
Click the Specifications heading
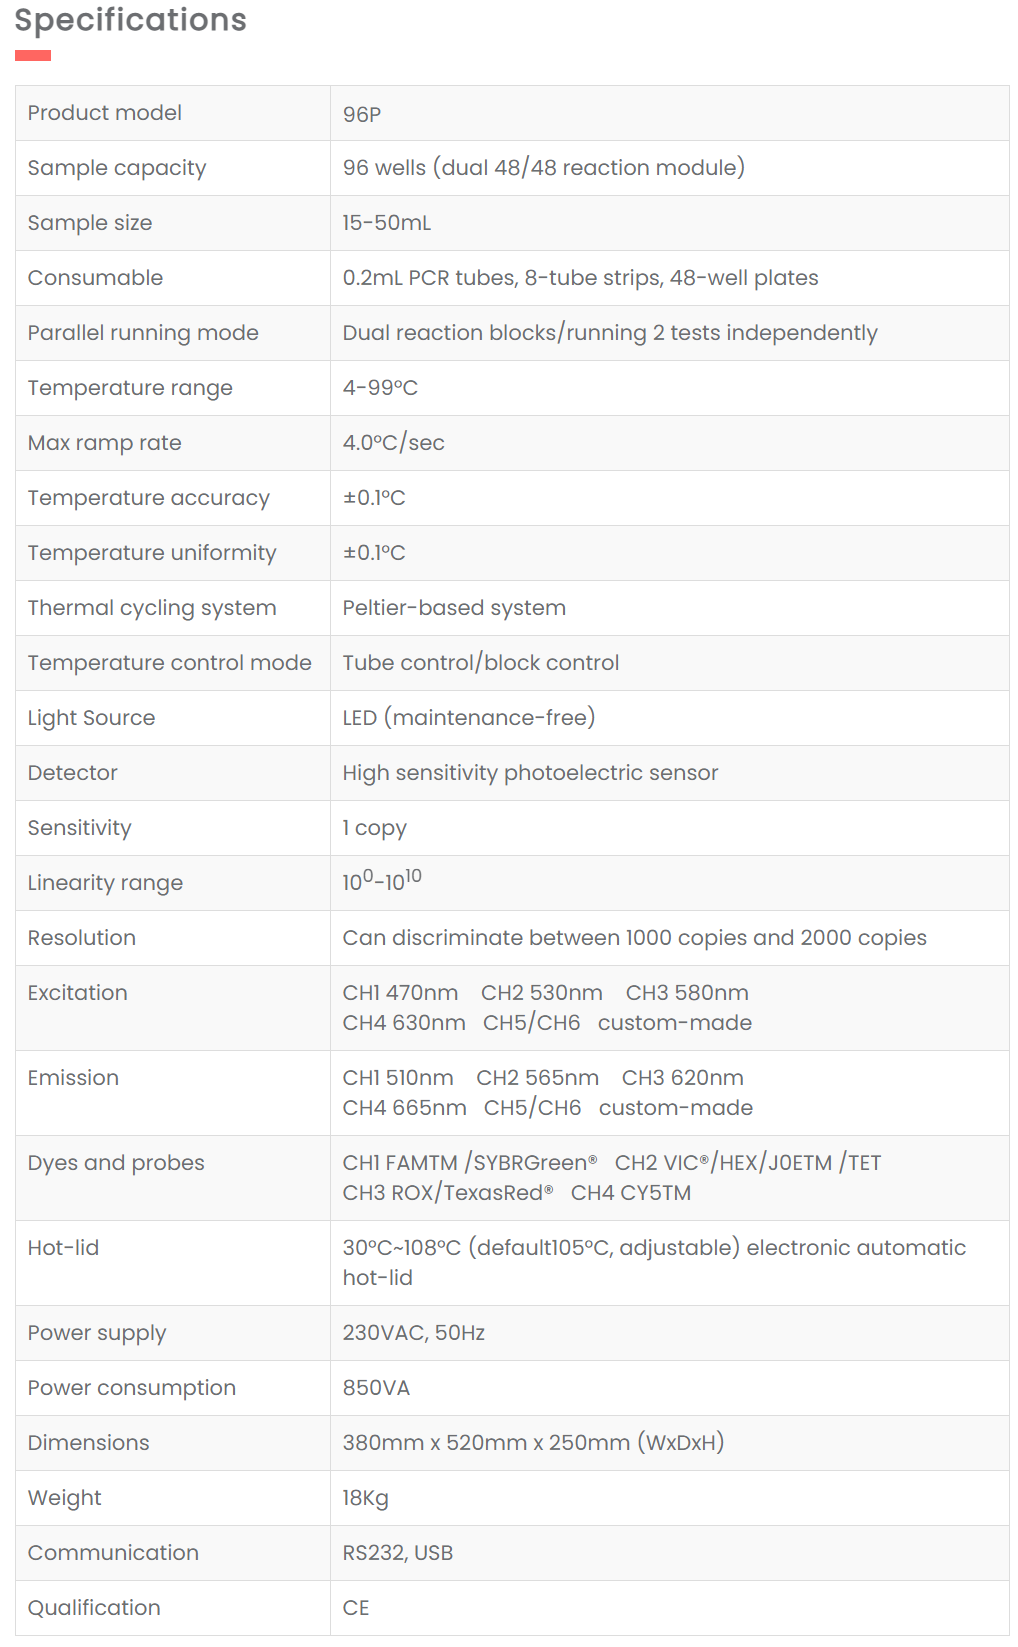(130, 20)
